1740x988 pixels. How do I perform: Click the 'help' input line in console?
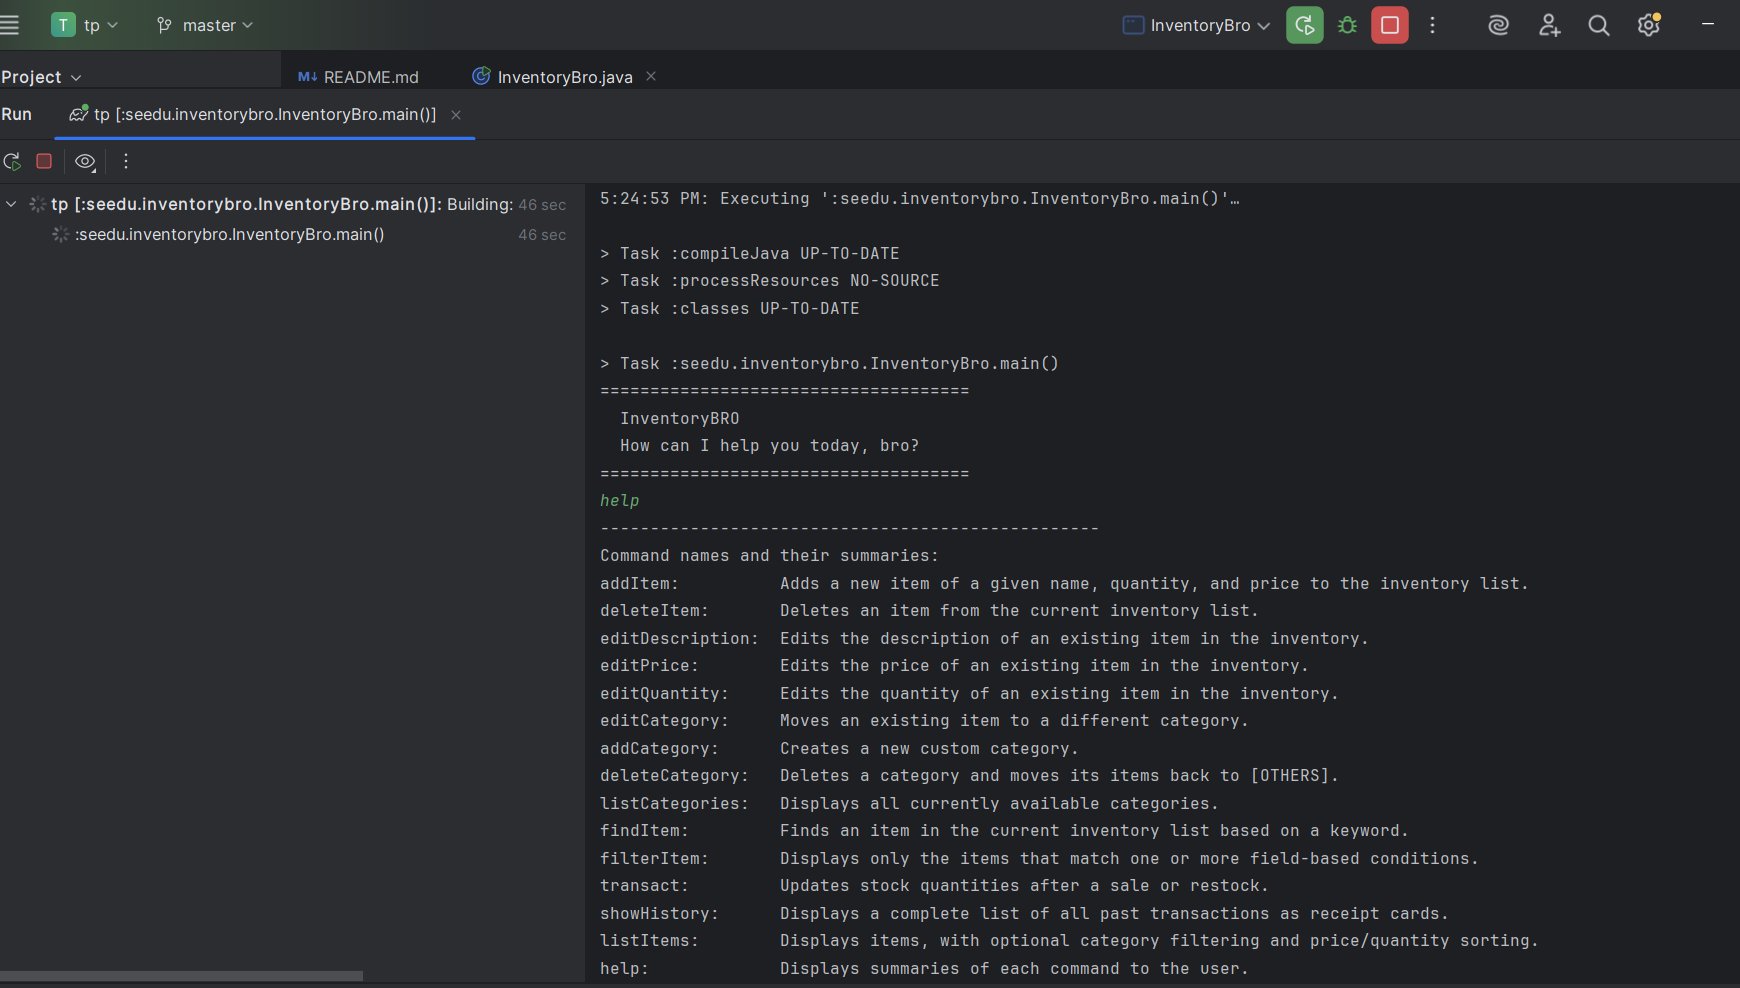[619, 500]
